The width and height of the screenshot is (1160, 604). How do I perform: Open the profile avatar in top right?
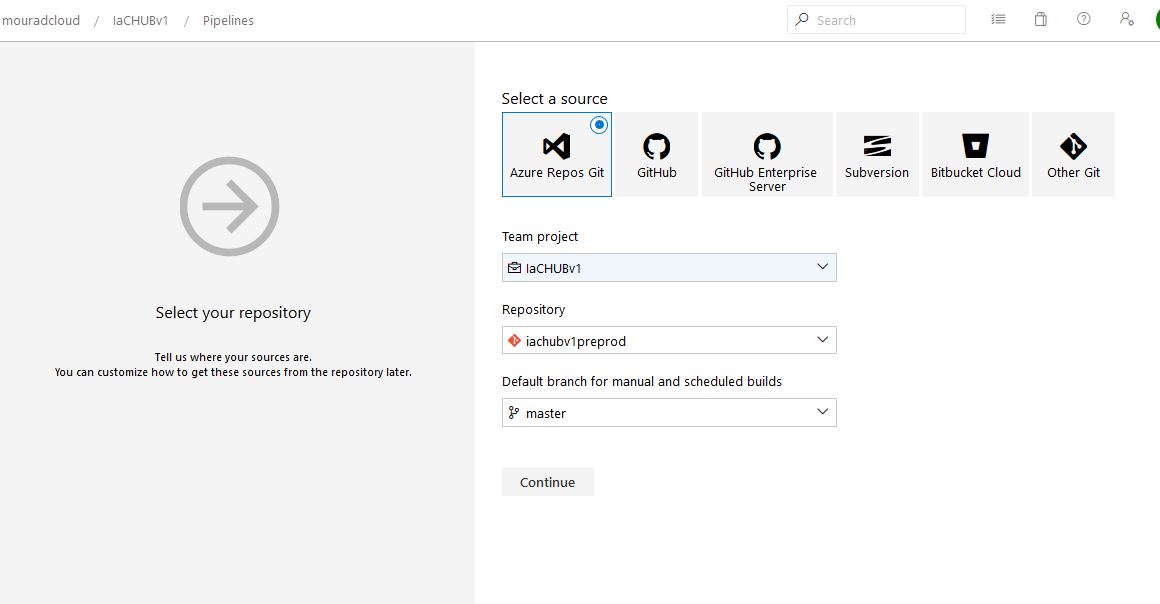pyautogui.click(x=1155, y=19)
